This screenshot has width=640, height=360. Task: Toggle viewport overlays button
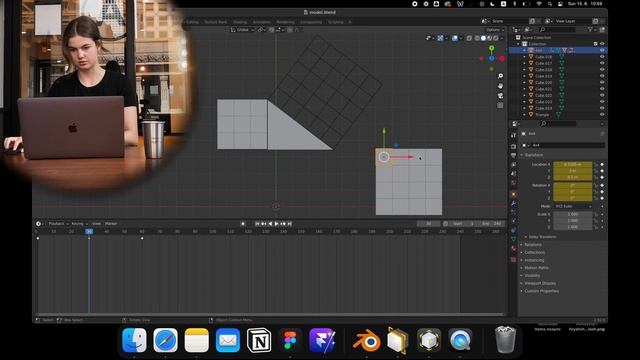(x=455, y=38)
